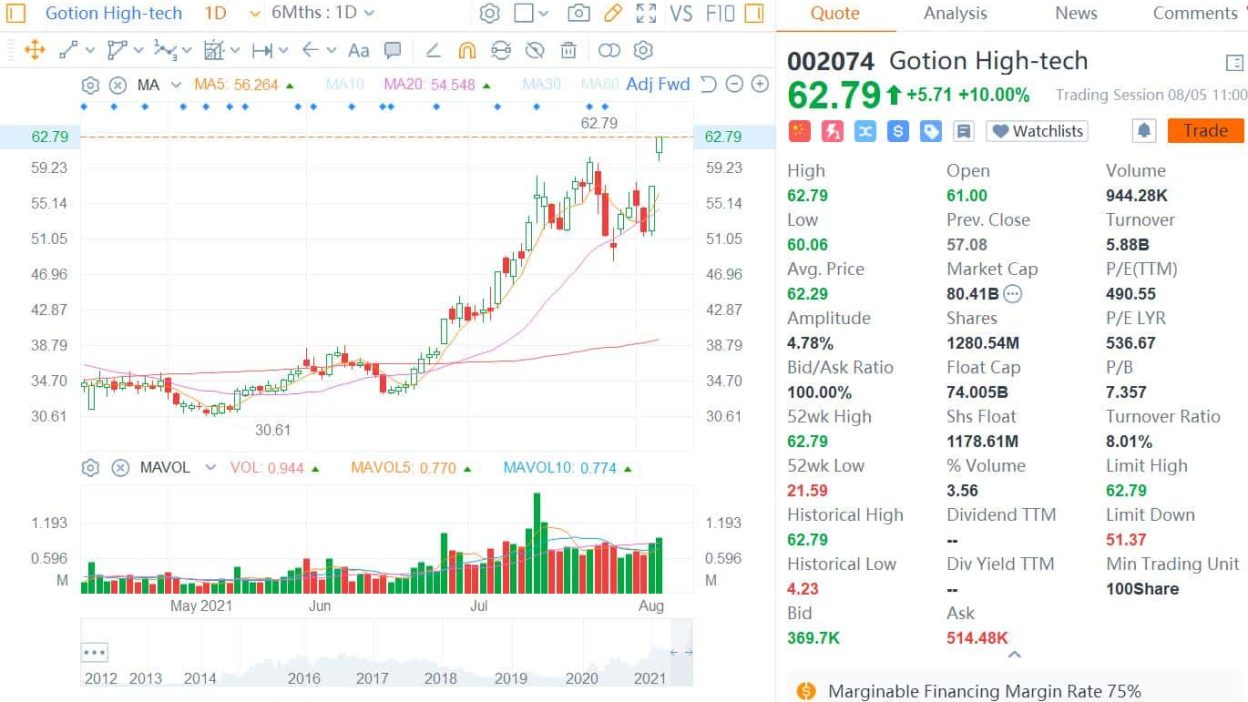Activate the magnet snap tool
The height and width of the screenshot is (702, 1248).
[467, 50]
